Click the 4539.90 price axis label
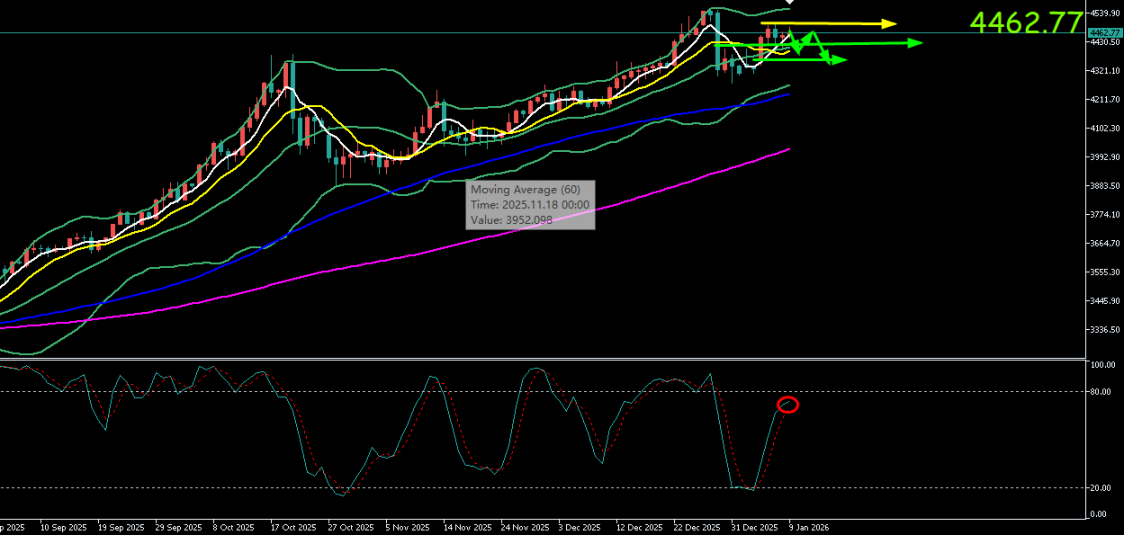Image resolution: width=1124 pixels, height=535 pixels. click(x=1105, y=13)
